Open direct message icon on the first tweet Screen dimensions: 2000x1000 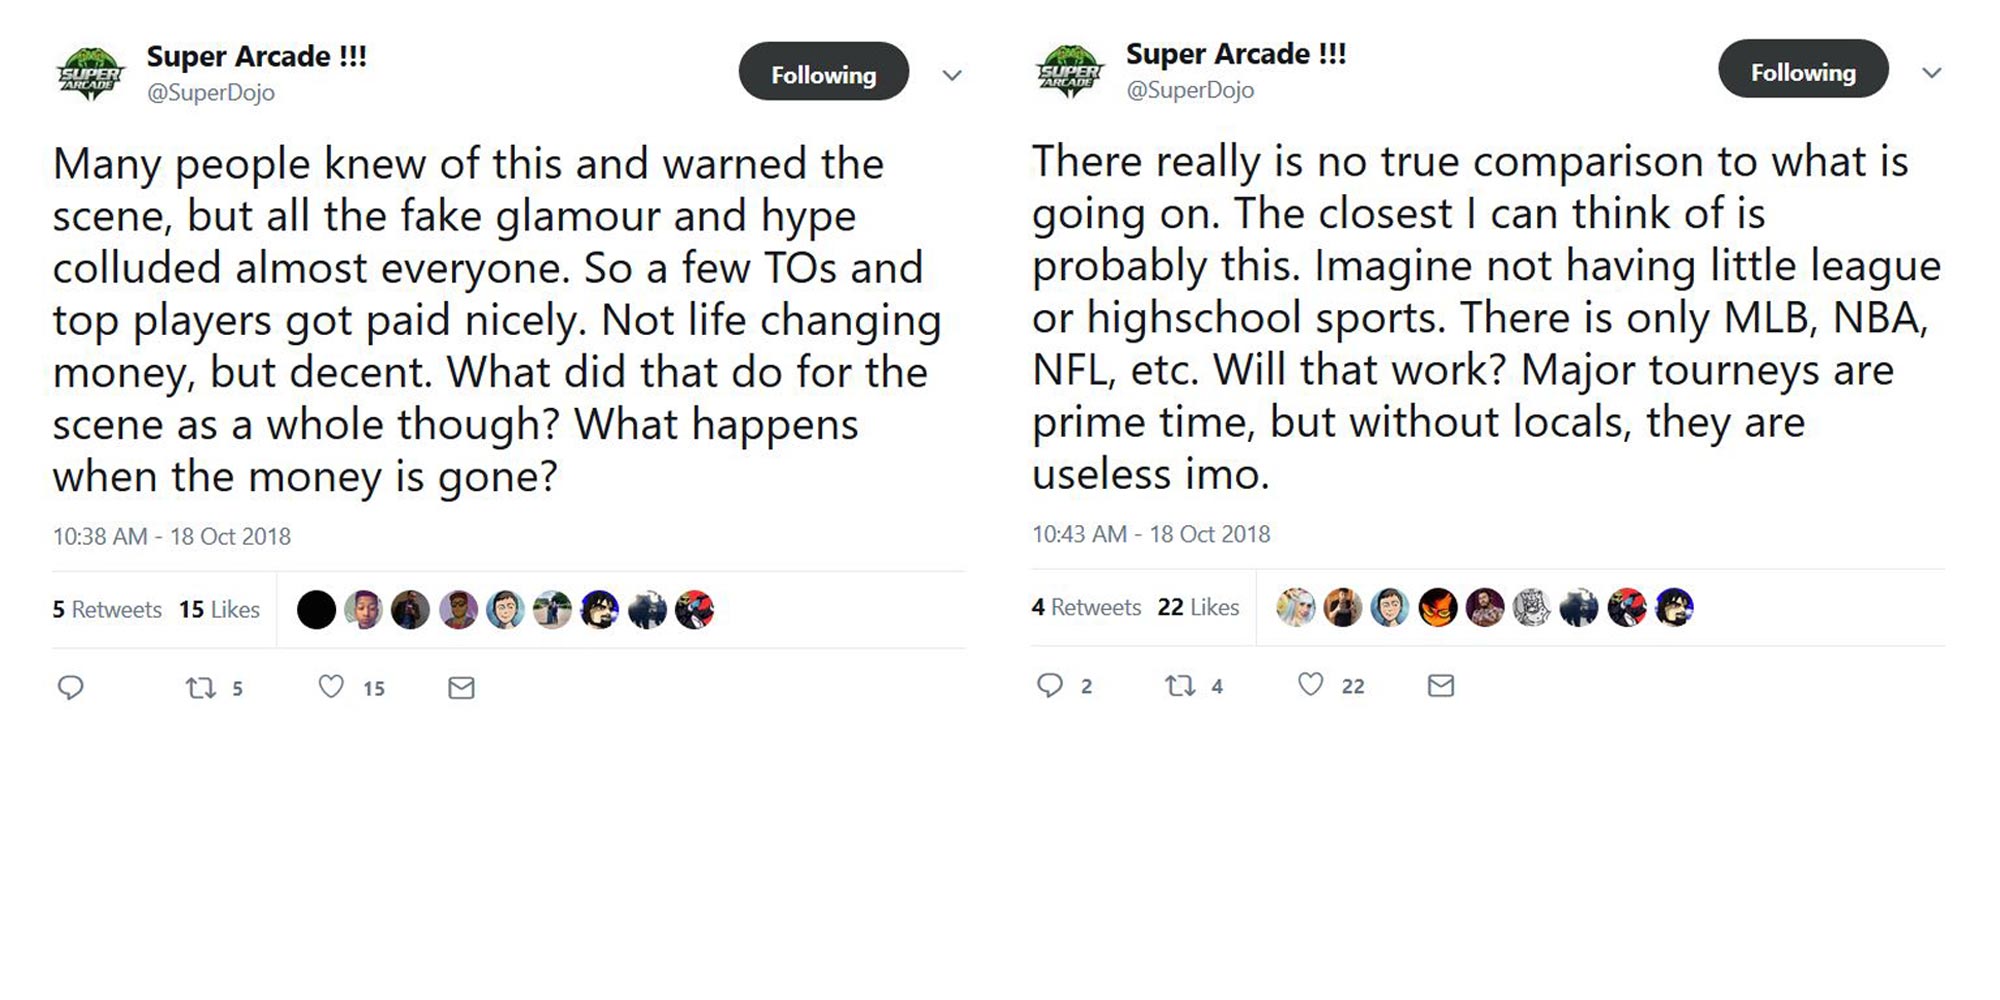tap(460, 687)
